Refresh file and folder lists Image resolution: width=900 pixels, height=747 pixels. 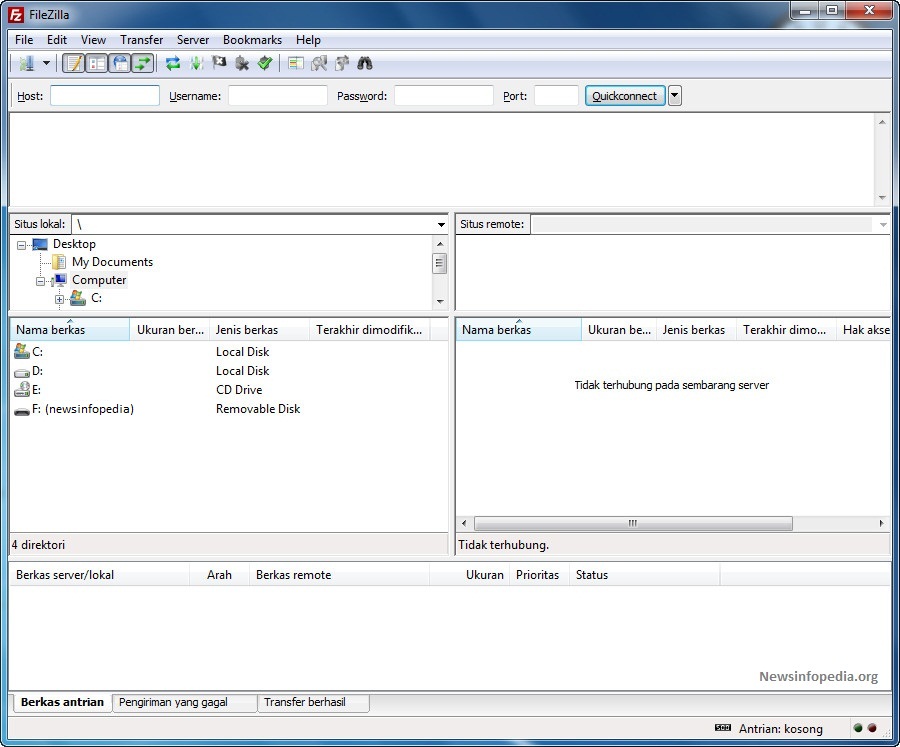click(x=173, y=63)
